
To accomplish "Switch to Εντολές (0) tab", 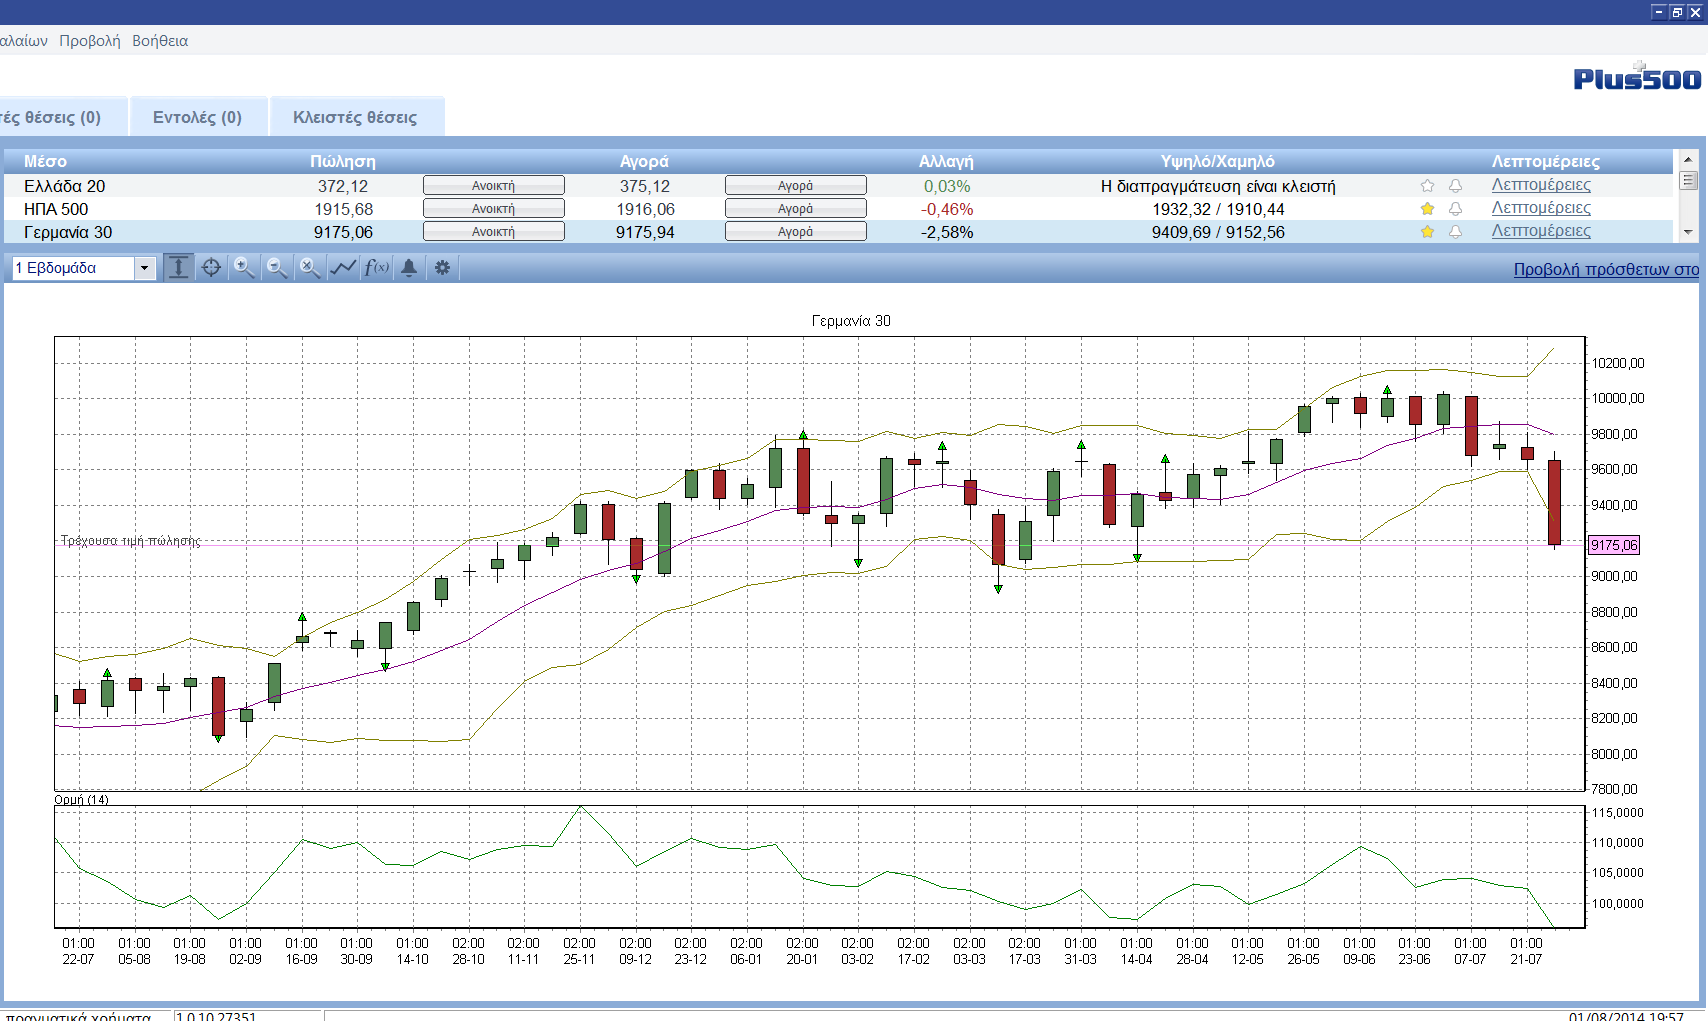I will click(x=198, y=117).
